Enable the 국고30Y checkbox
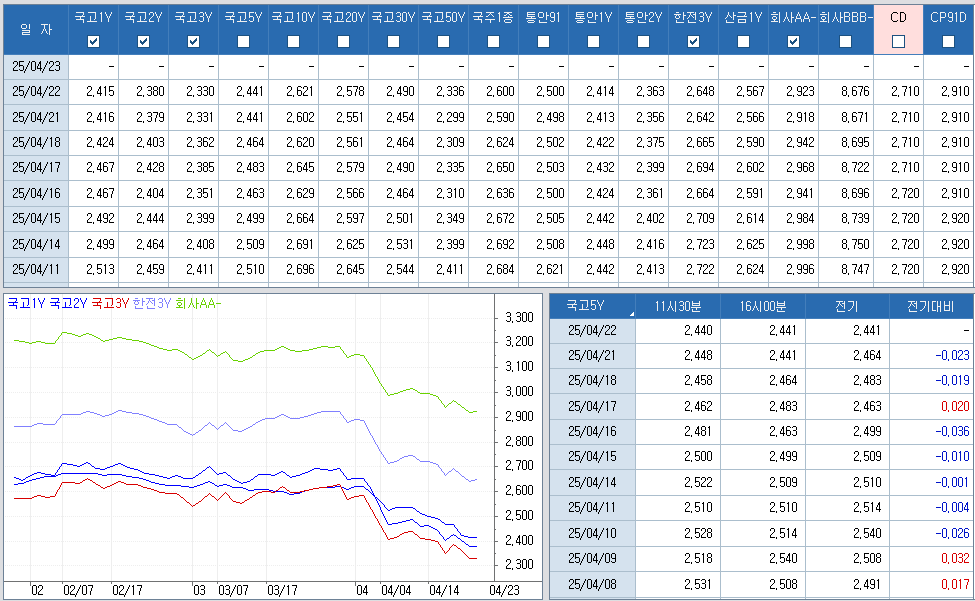Viewport: 975px width, 601px height. (393, 41)
